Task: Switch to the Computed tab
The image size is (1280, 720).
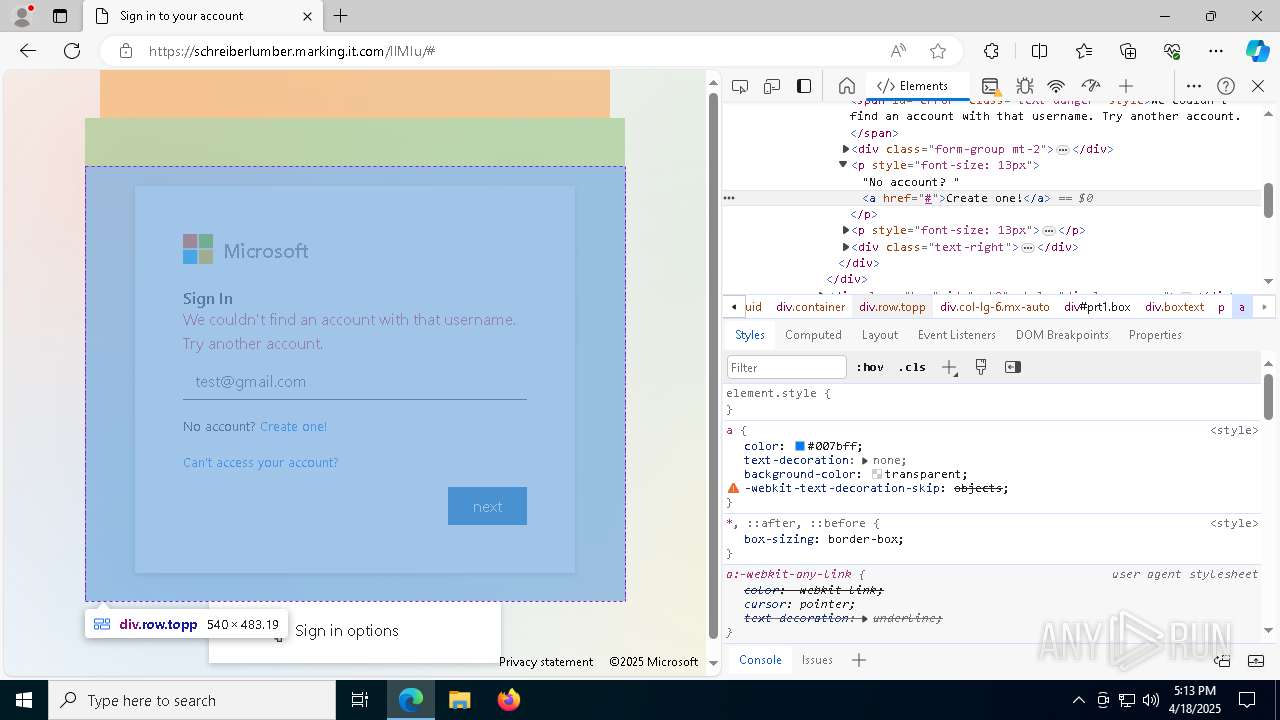Action: point(813,335)
